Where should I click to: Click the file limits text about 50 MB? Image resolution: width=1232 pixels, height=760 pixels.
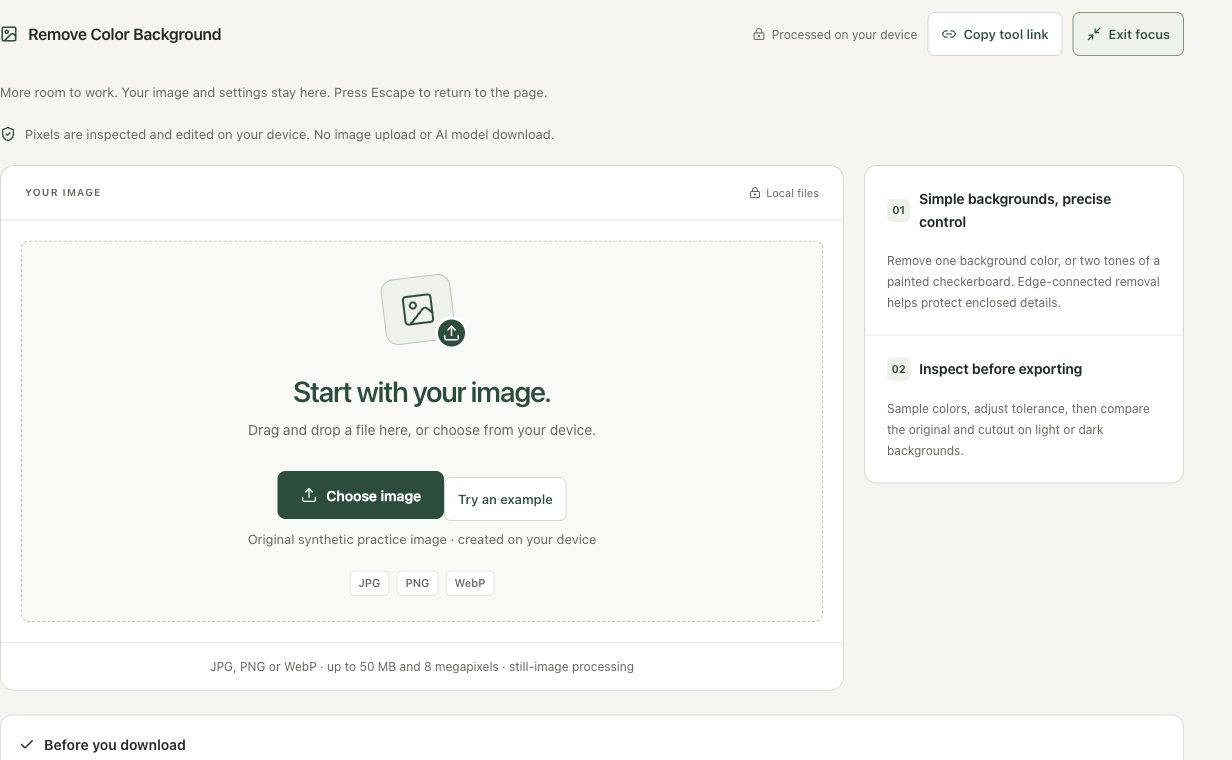tap(422, 666)
